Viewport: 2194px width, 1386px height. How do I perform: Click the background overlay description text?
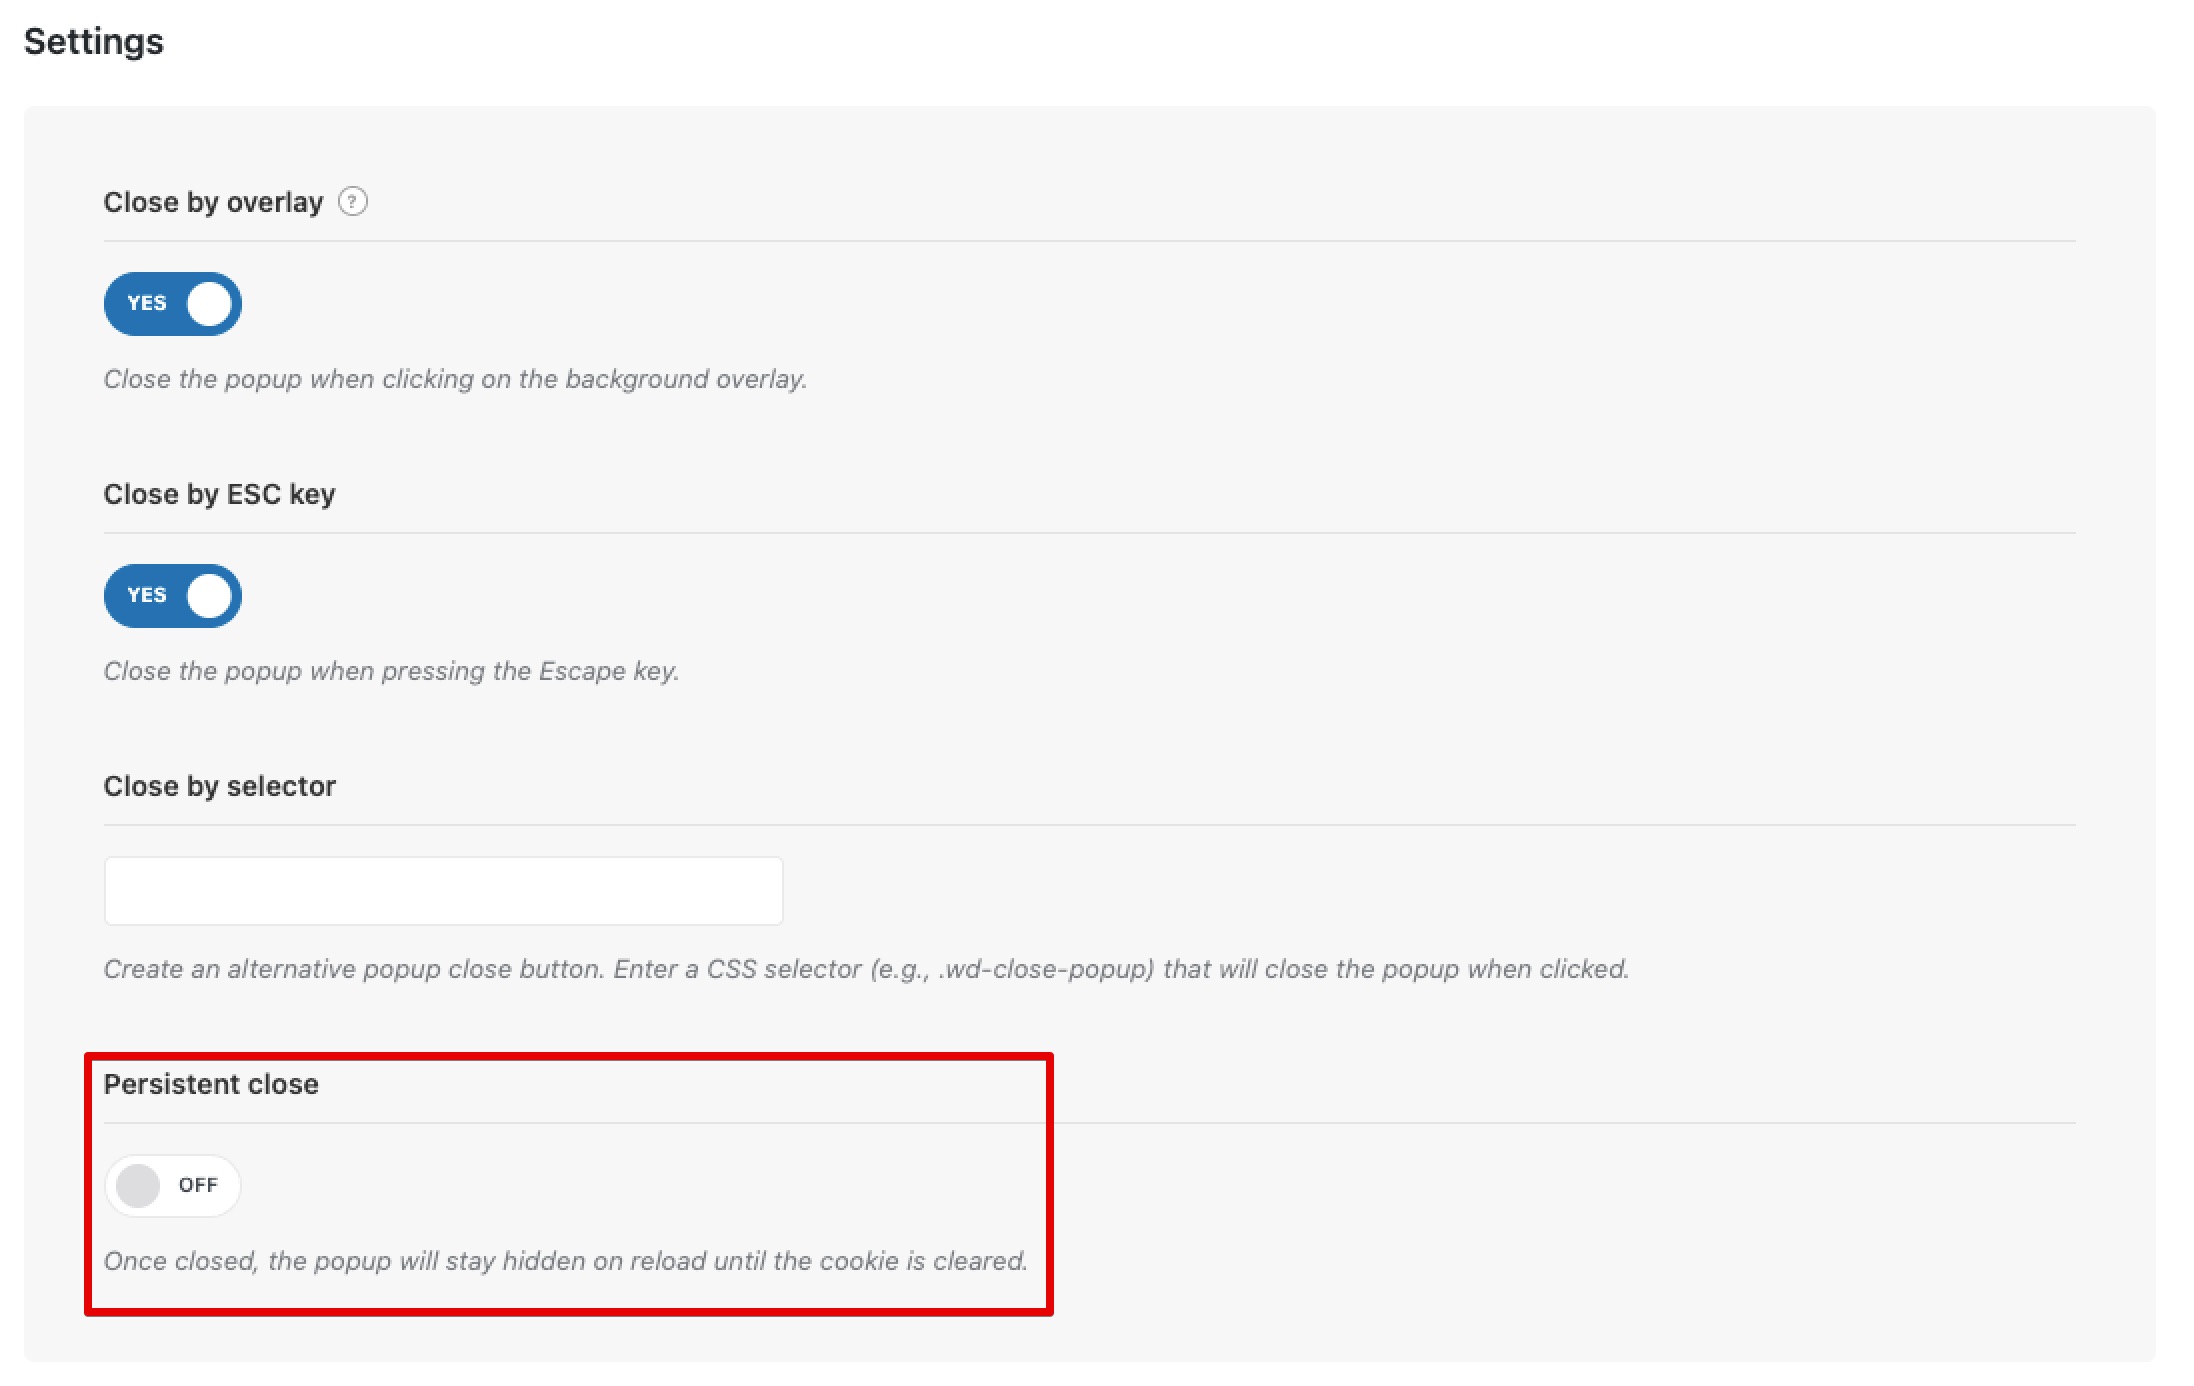coord(455,380)
